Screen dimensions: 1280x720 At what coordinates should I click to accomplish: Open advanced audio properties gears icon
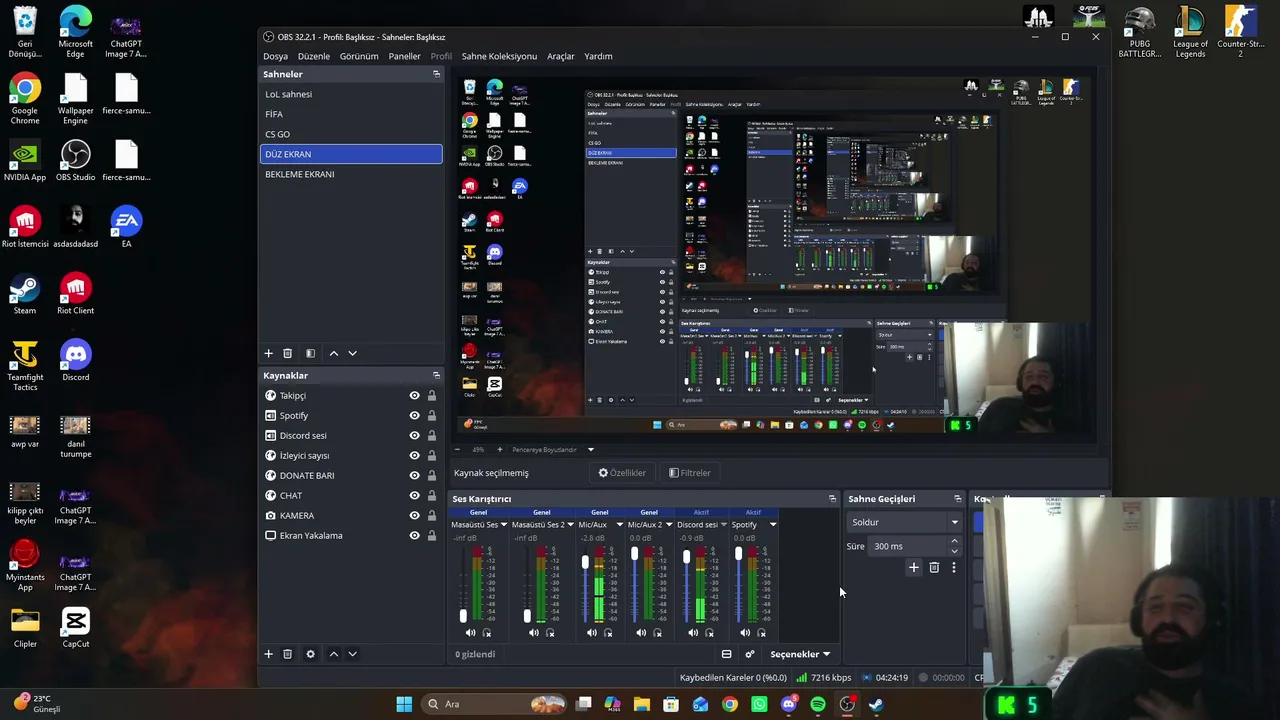[749, 654]
